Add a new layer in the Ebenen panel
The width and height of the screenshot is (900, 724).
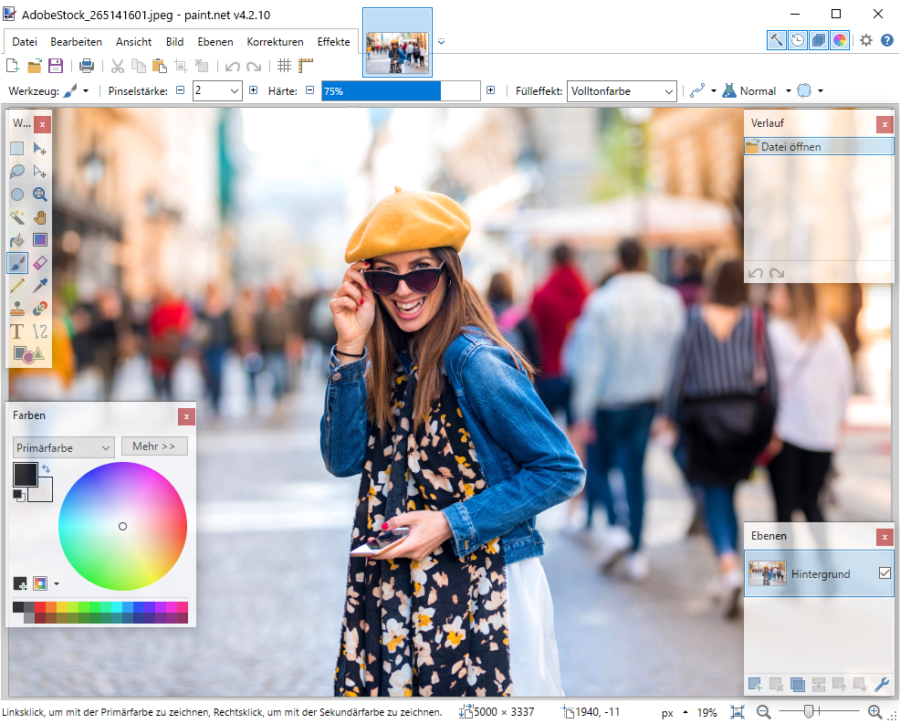click(x=754, y=684)
